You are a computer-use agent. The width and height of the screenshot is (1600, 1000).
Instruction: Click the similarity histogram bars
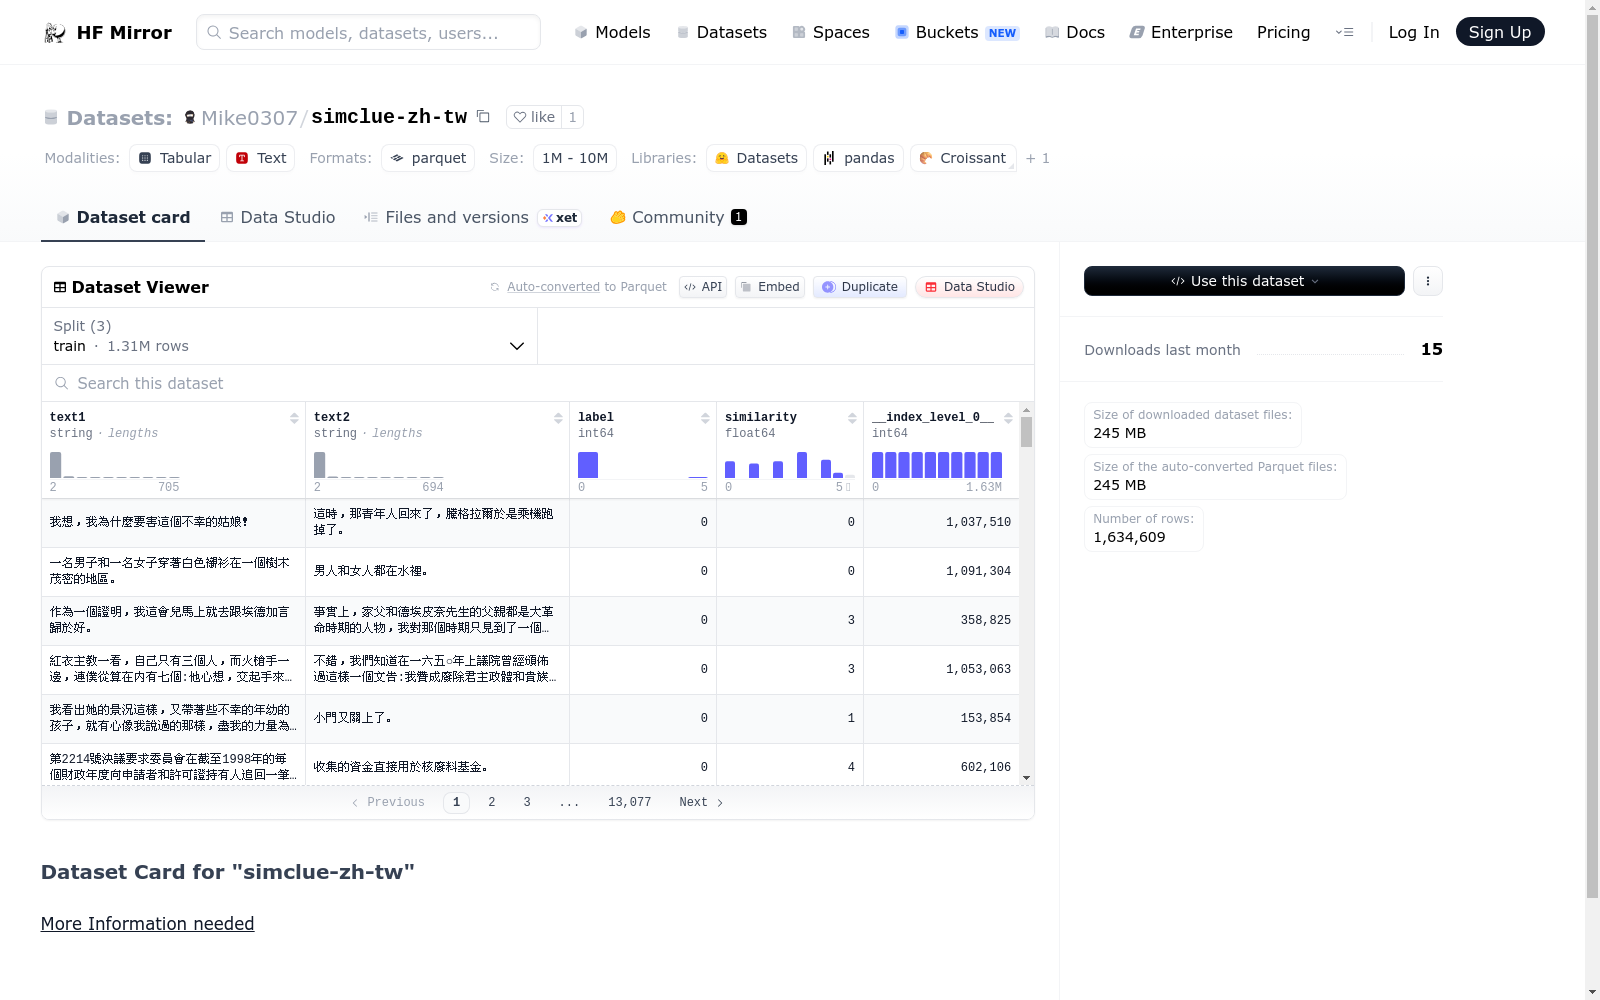tap(788, 465)
